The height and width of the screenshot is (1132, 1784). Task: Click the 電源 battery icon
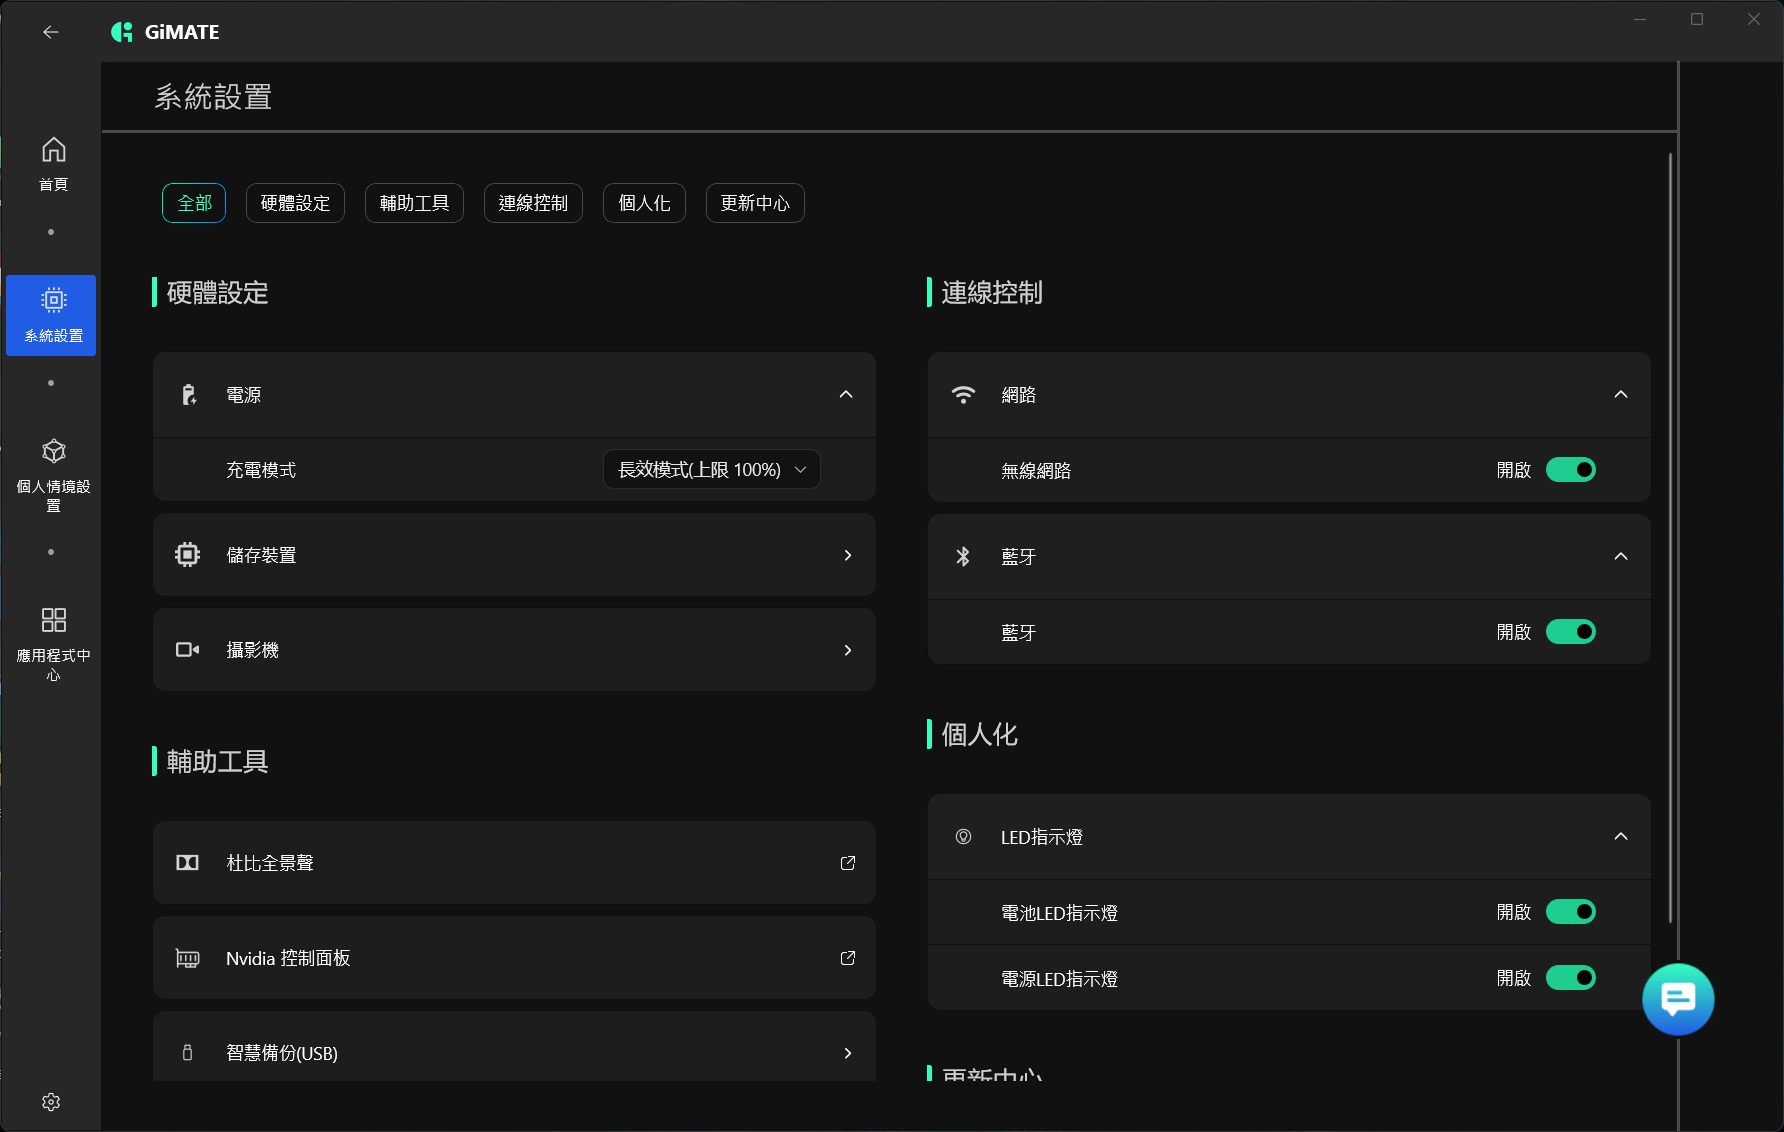click(x=188, y=395)
